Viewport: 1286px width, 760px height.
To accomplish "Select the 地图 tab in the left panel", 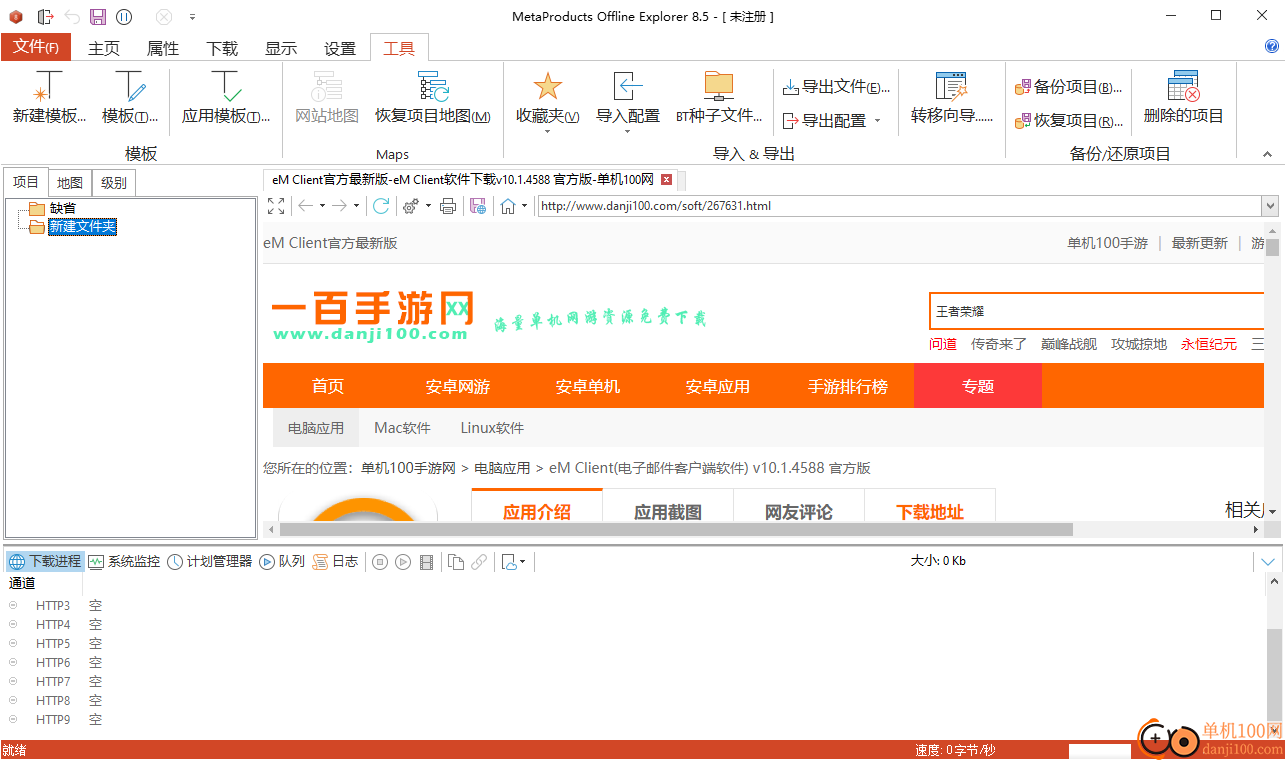I will 70,183.
